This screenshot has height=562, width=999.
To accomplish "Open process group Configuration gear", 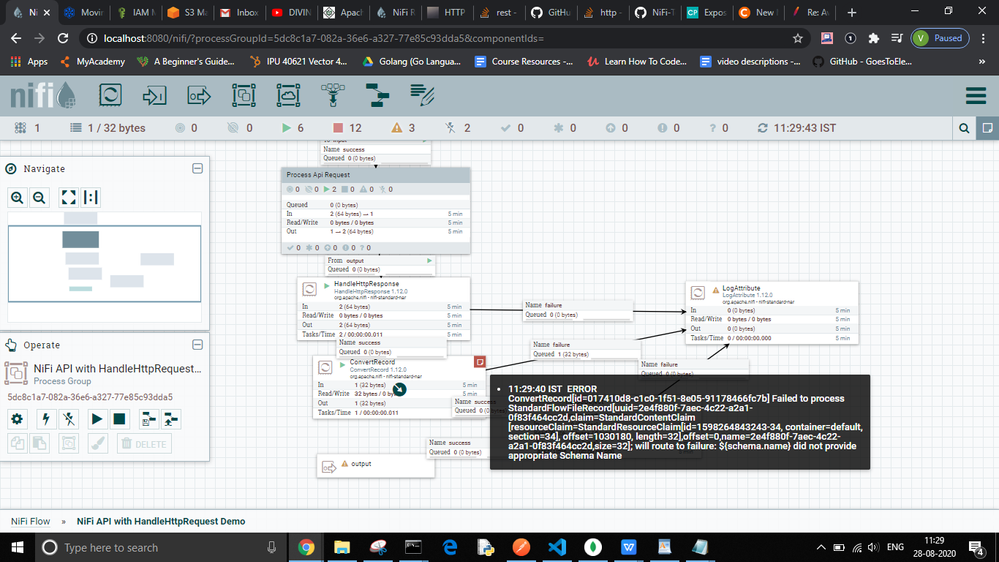I will pyautogui.click(x=17, y=419).
